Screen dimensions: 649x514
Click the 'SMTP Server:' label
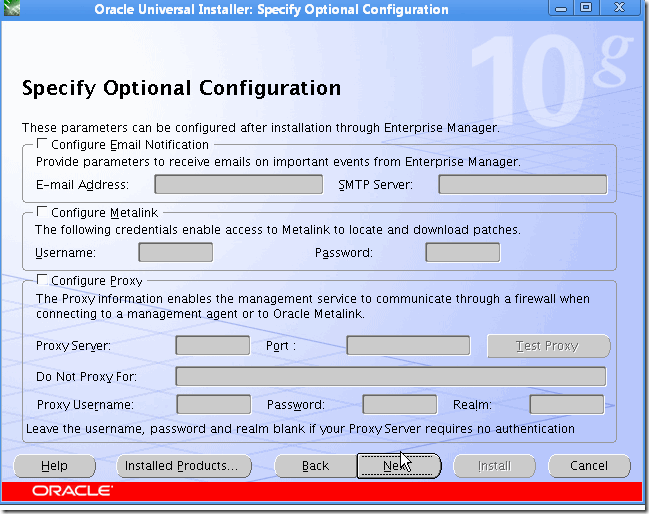click(375, 185)
